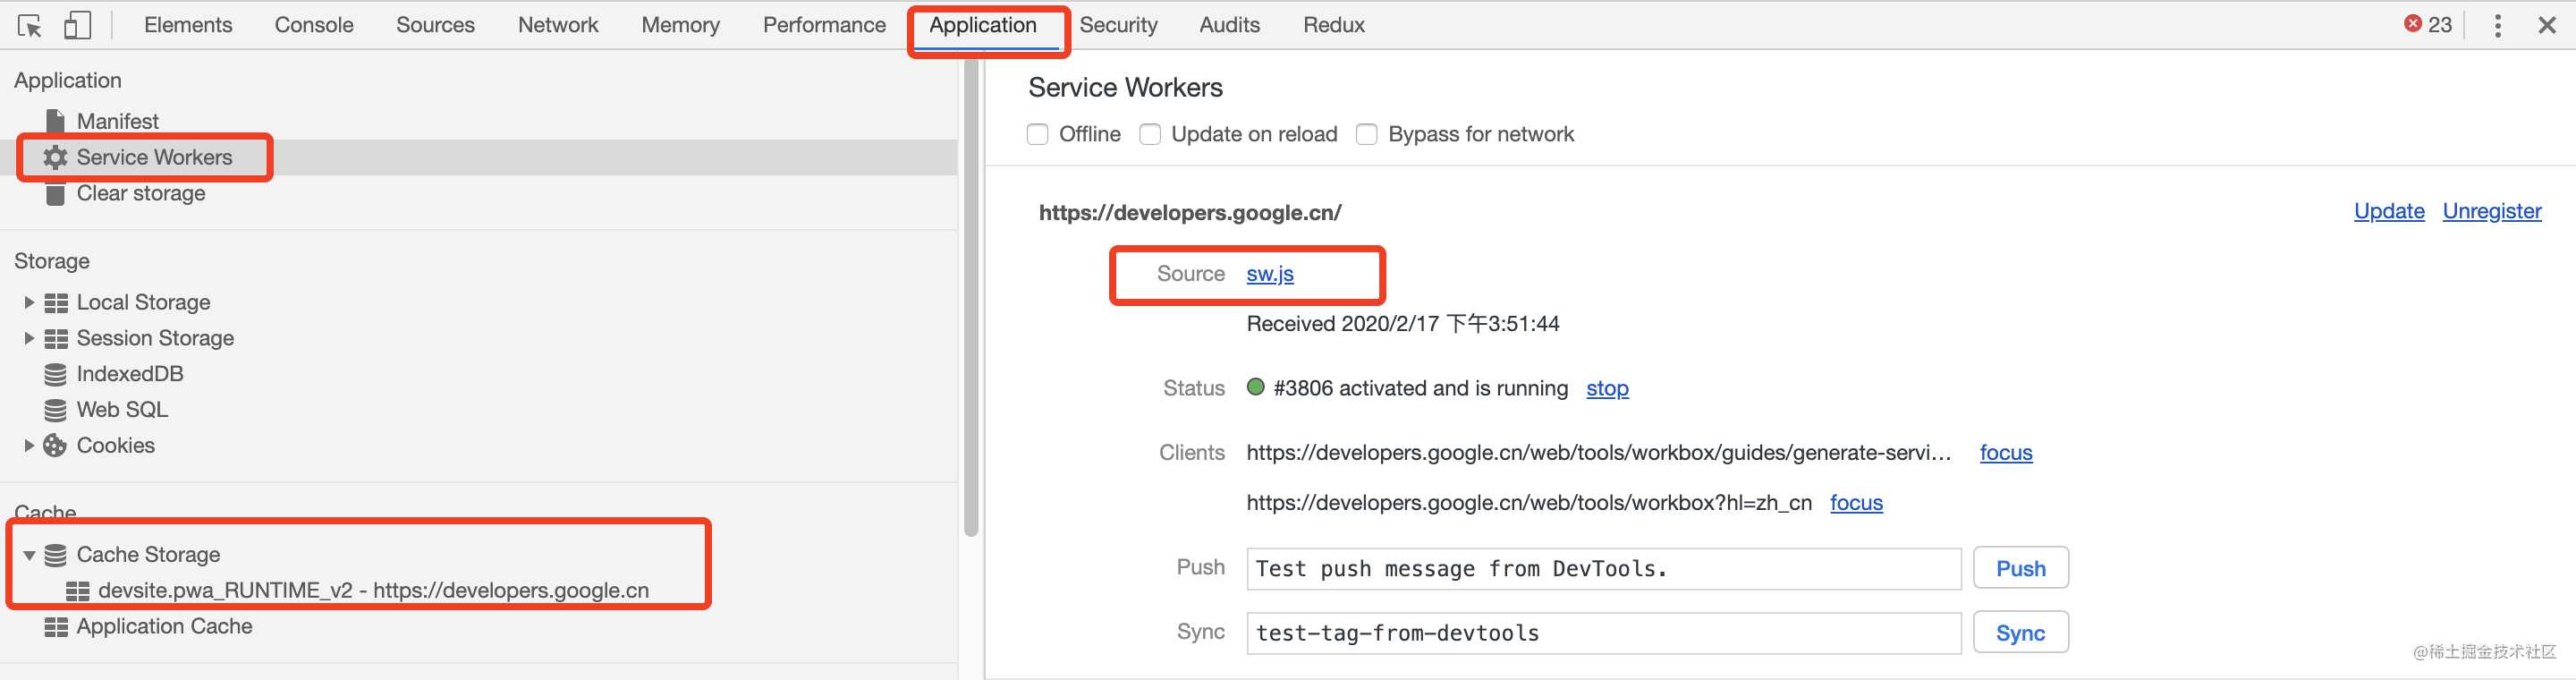Image resolution: width=2576 pixels, height=680 pixels.
Task: Switch to the Audits tab
Action: coord(1229,25)
